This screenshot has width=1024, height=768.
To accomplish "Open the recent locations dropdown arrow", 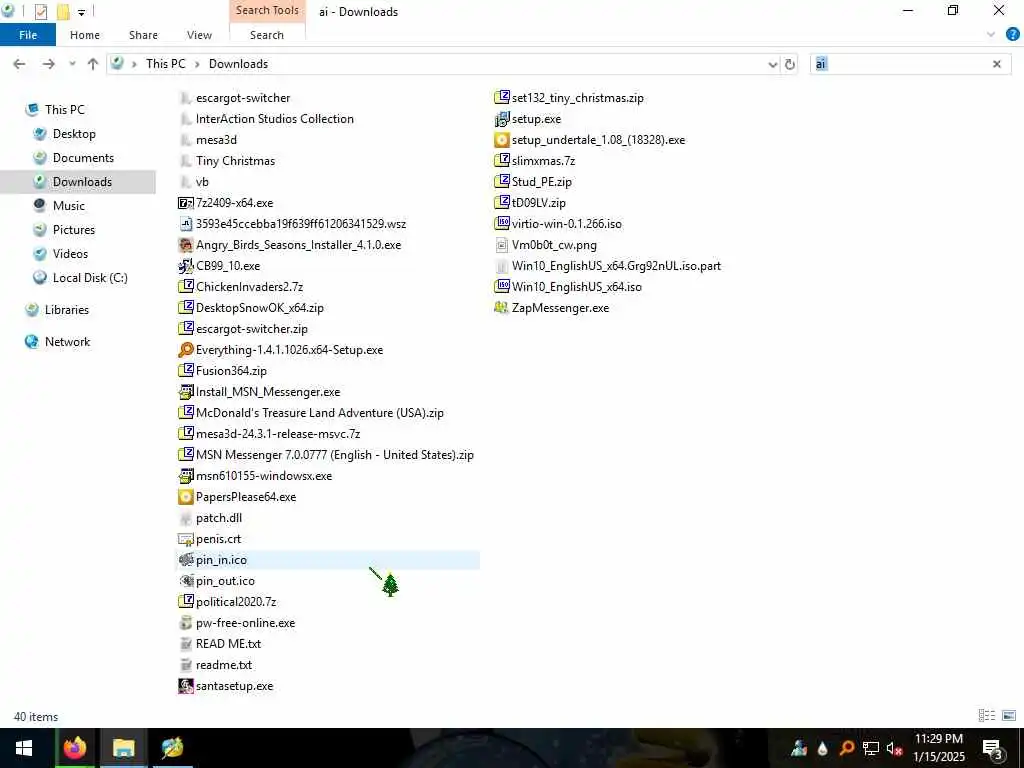I will (x=72, y=64).
